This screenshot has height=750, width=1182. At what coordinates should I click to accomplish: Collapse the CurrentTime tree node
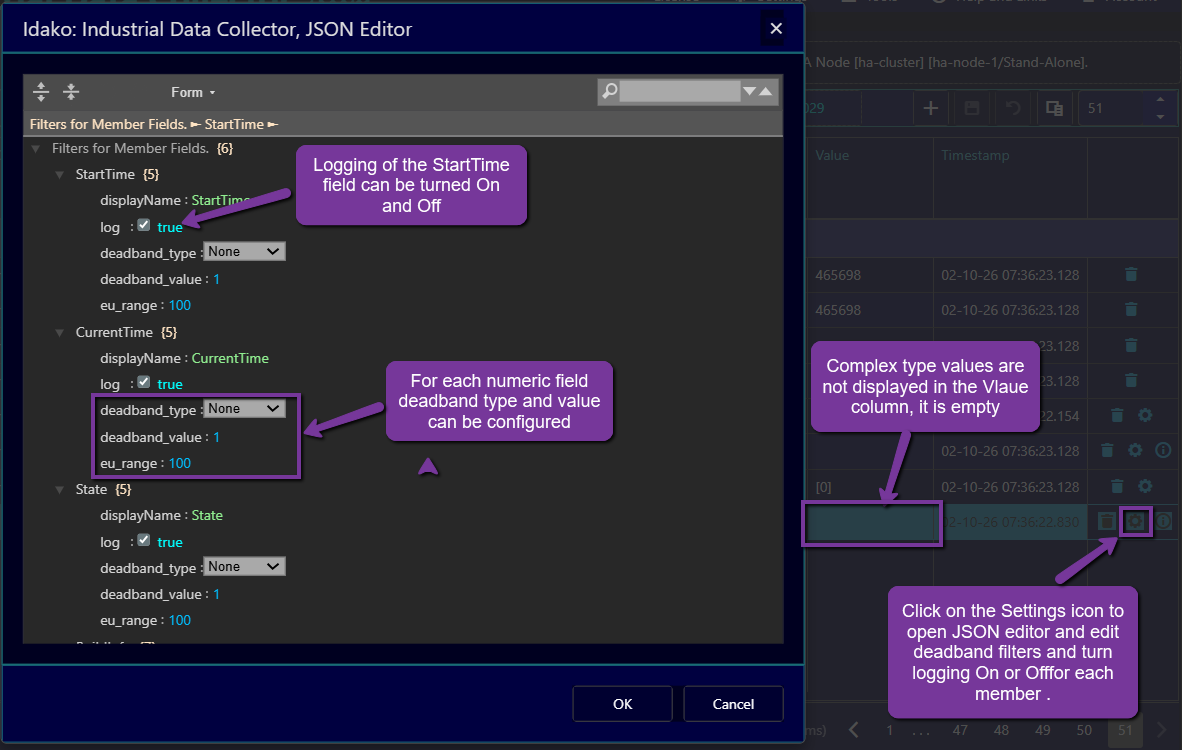tap(60, 332)
